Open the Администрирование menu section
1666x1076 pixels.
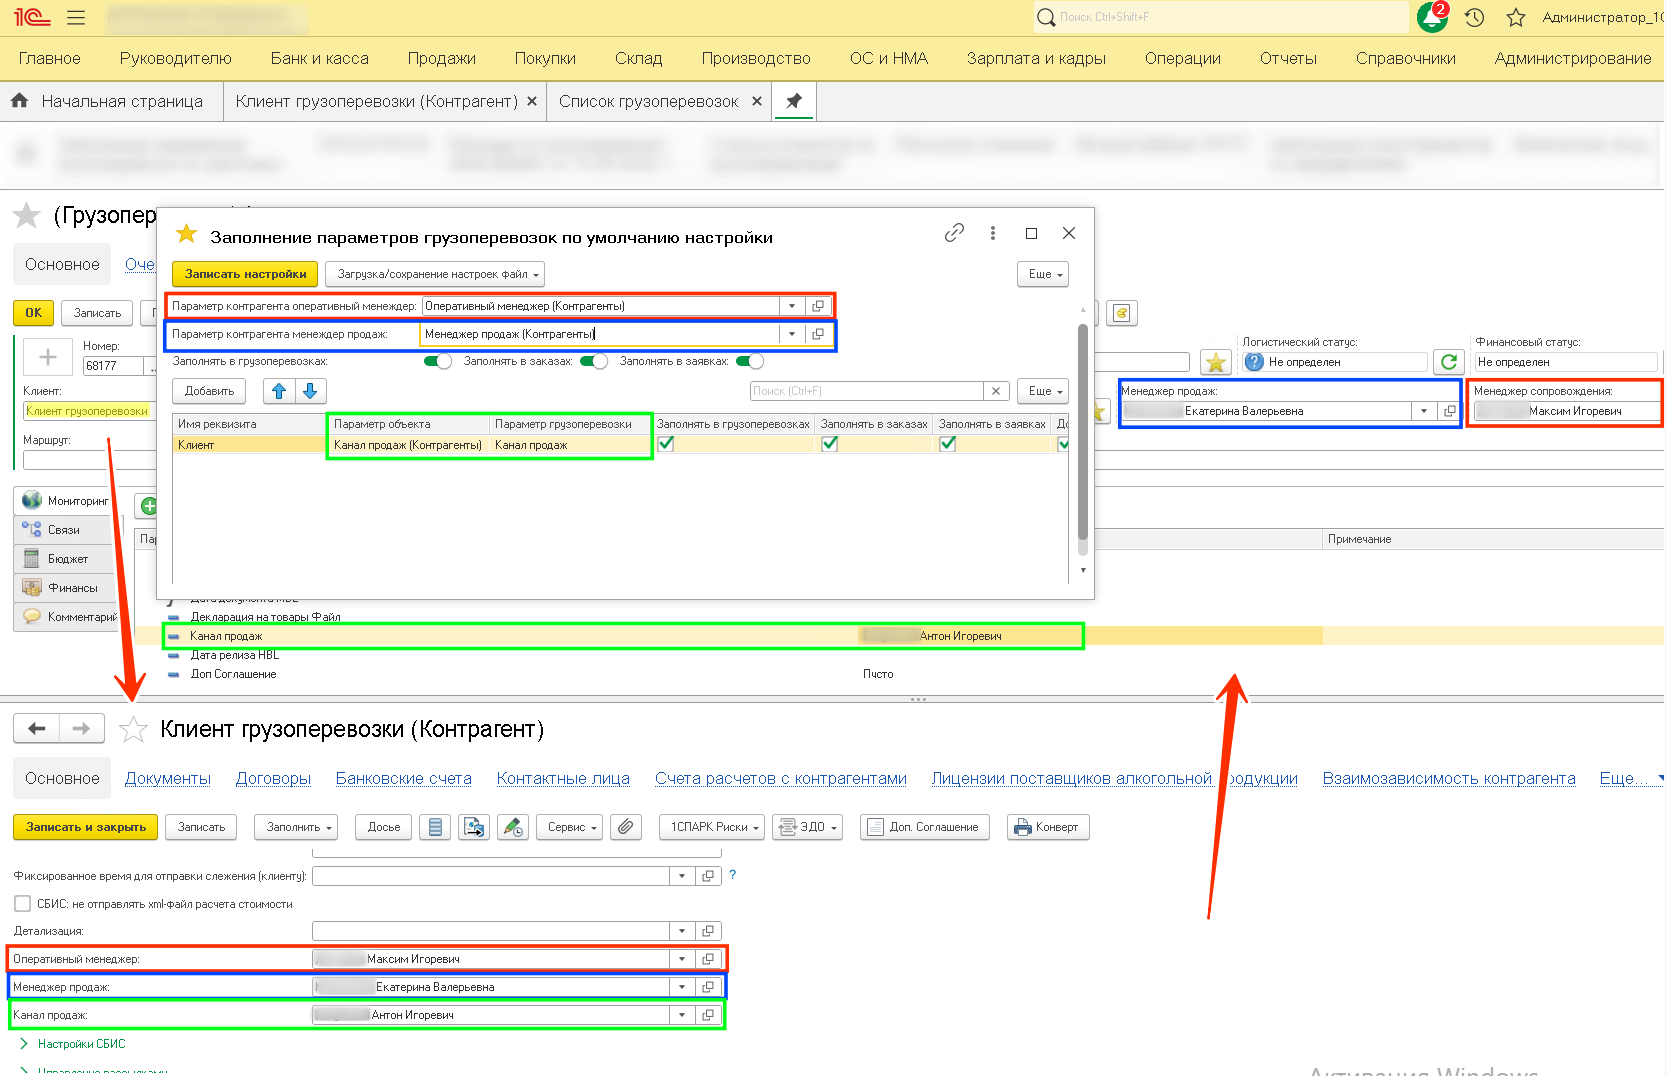pyautogui.click(x=1573, y=58)
